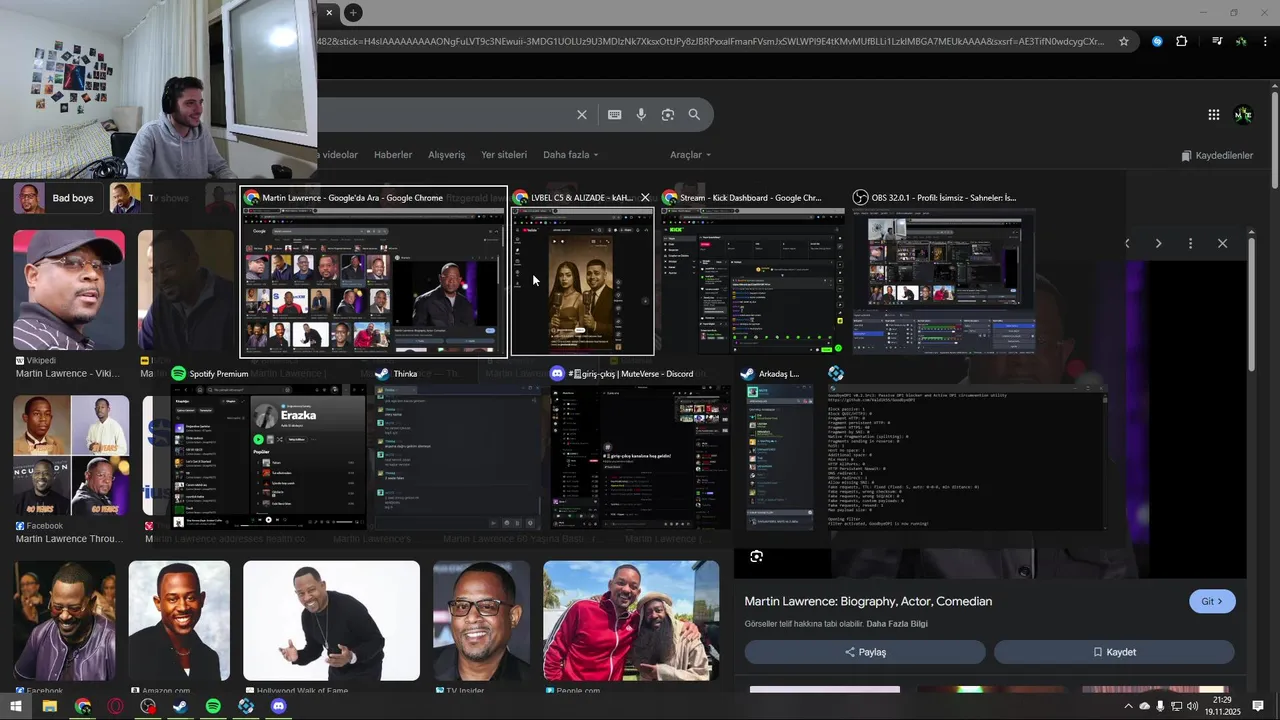Screen dimensions: 1280x720
Task: Open OBS from the taskbar
Action: coord(148,707)
